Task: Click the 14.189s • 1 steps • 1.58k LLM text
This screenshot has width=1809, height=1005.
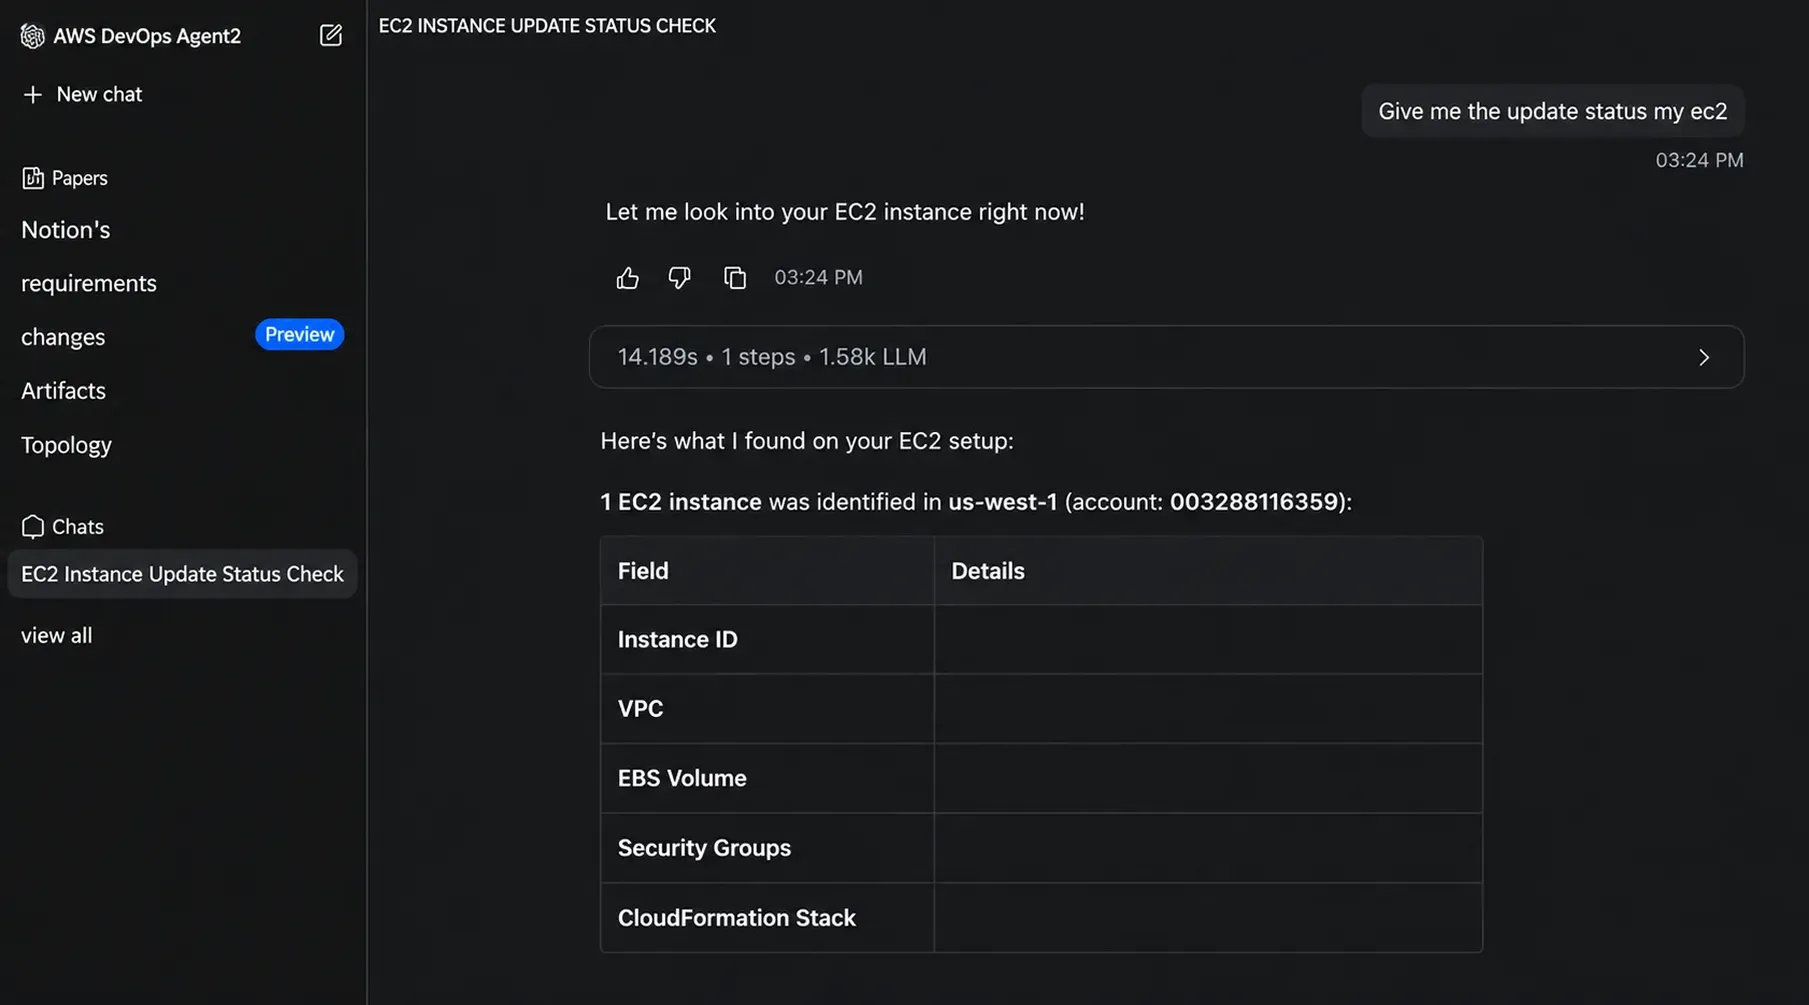Action: click(x=772, y=357)
